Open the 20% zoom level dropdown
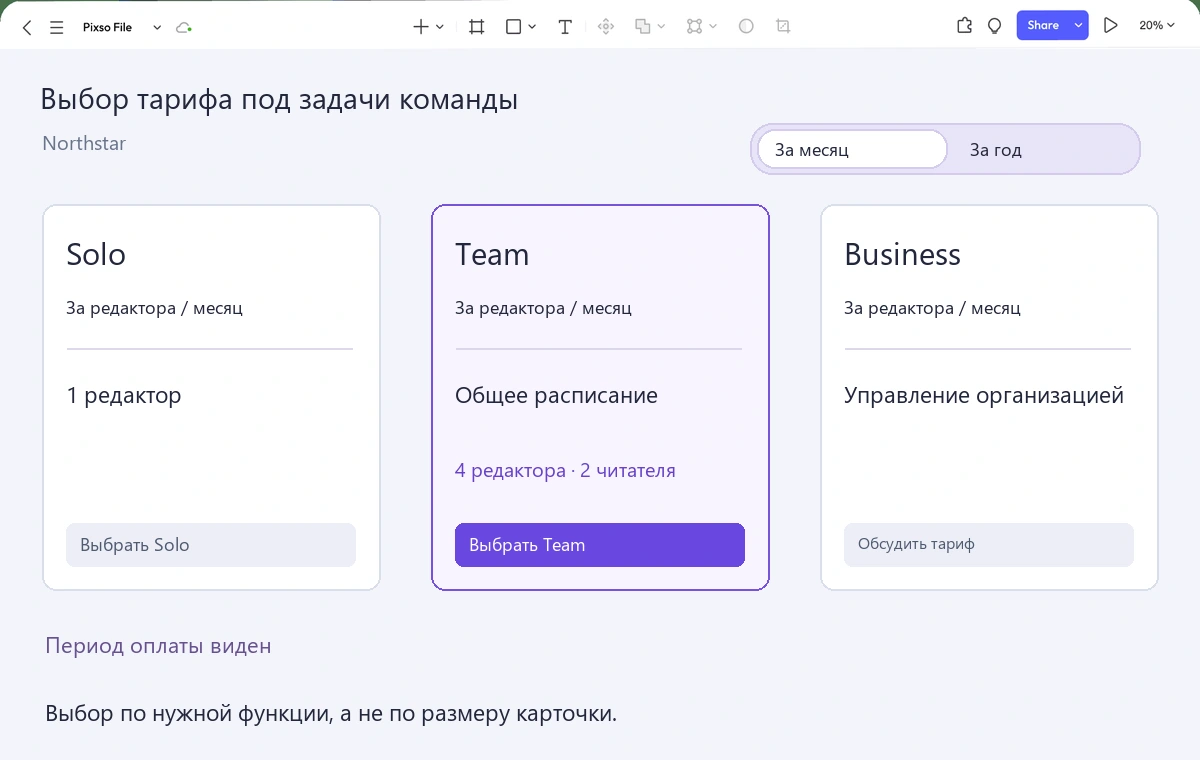This screenshot has width=1200, height=760. (x=1157, y=26)
